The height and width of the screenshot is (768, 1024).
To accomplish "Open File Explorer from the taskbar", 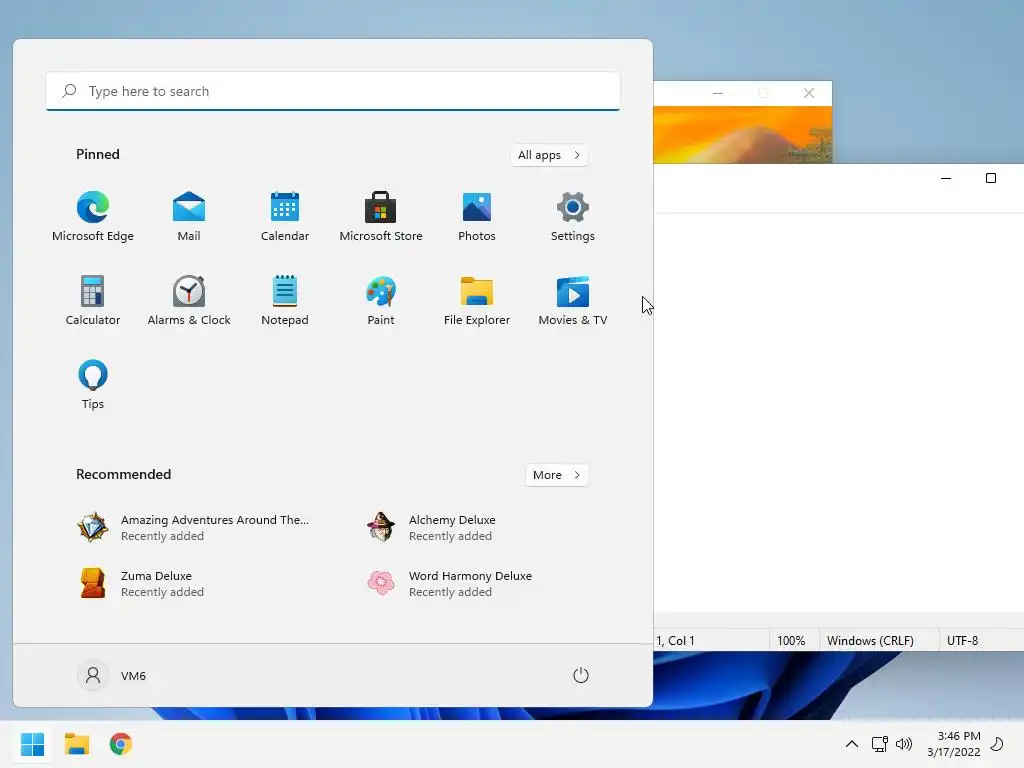I will click(76, 744).
